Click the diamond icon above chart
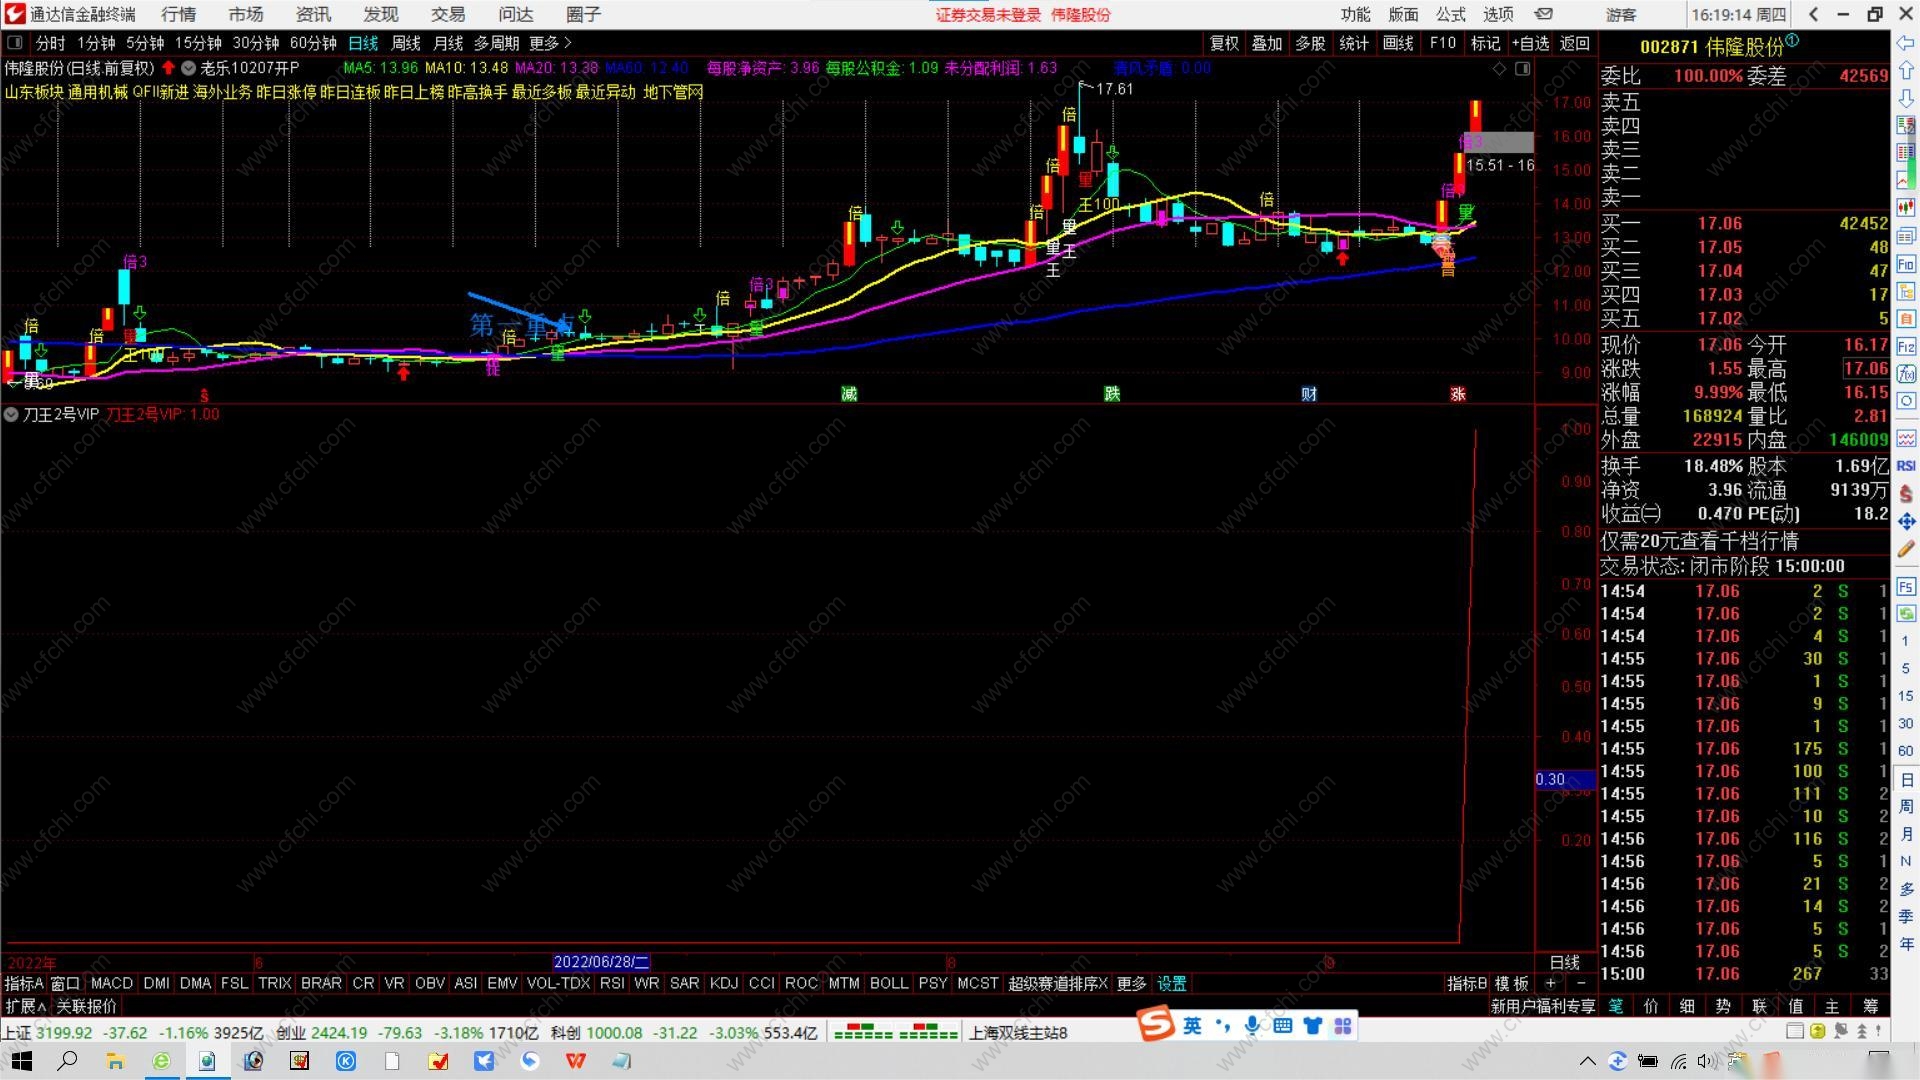 (1499, 69)
